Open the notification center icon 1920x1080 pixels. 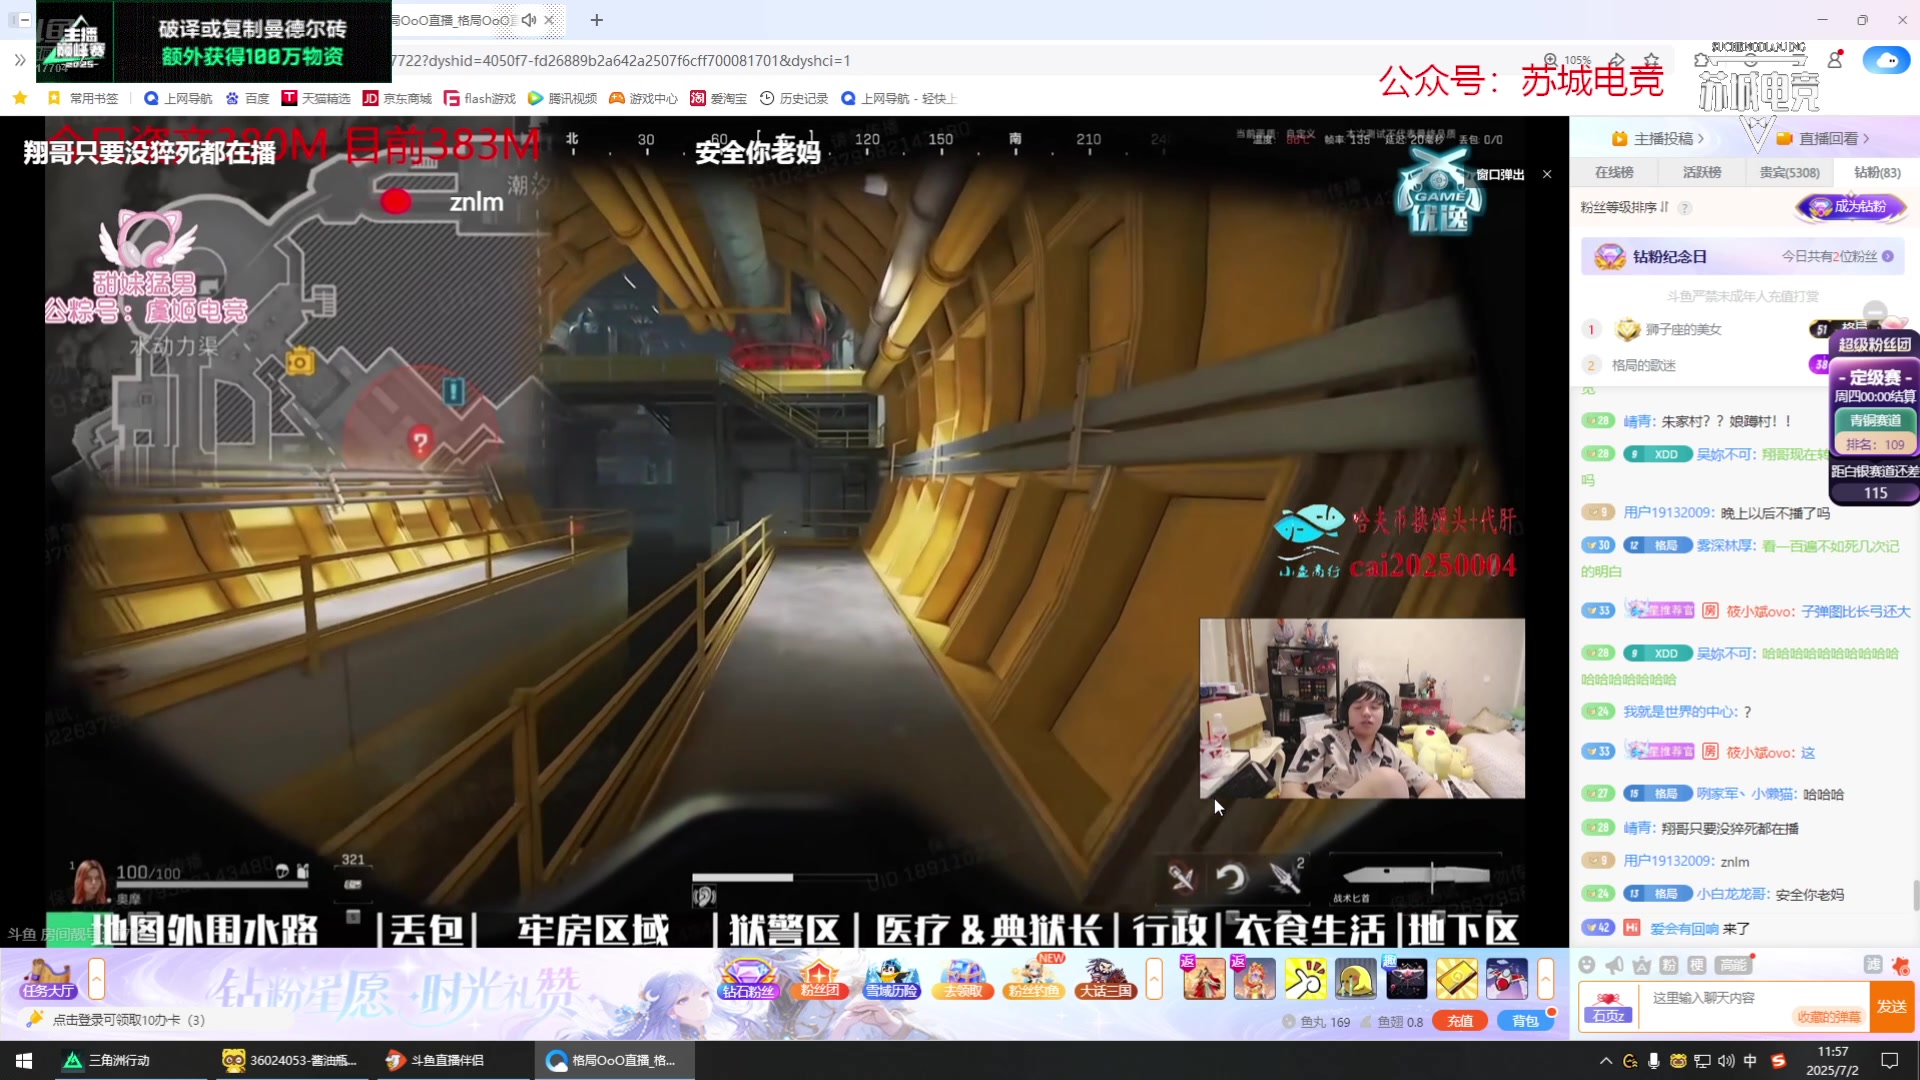[1890, 1061]
